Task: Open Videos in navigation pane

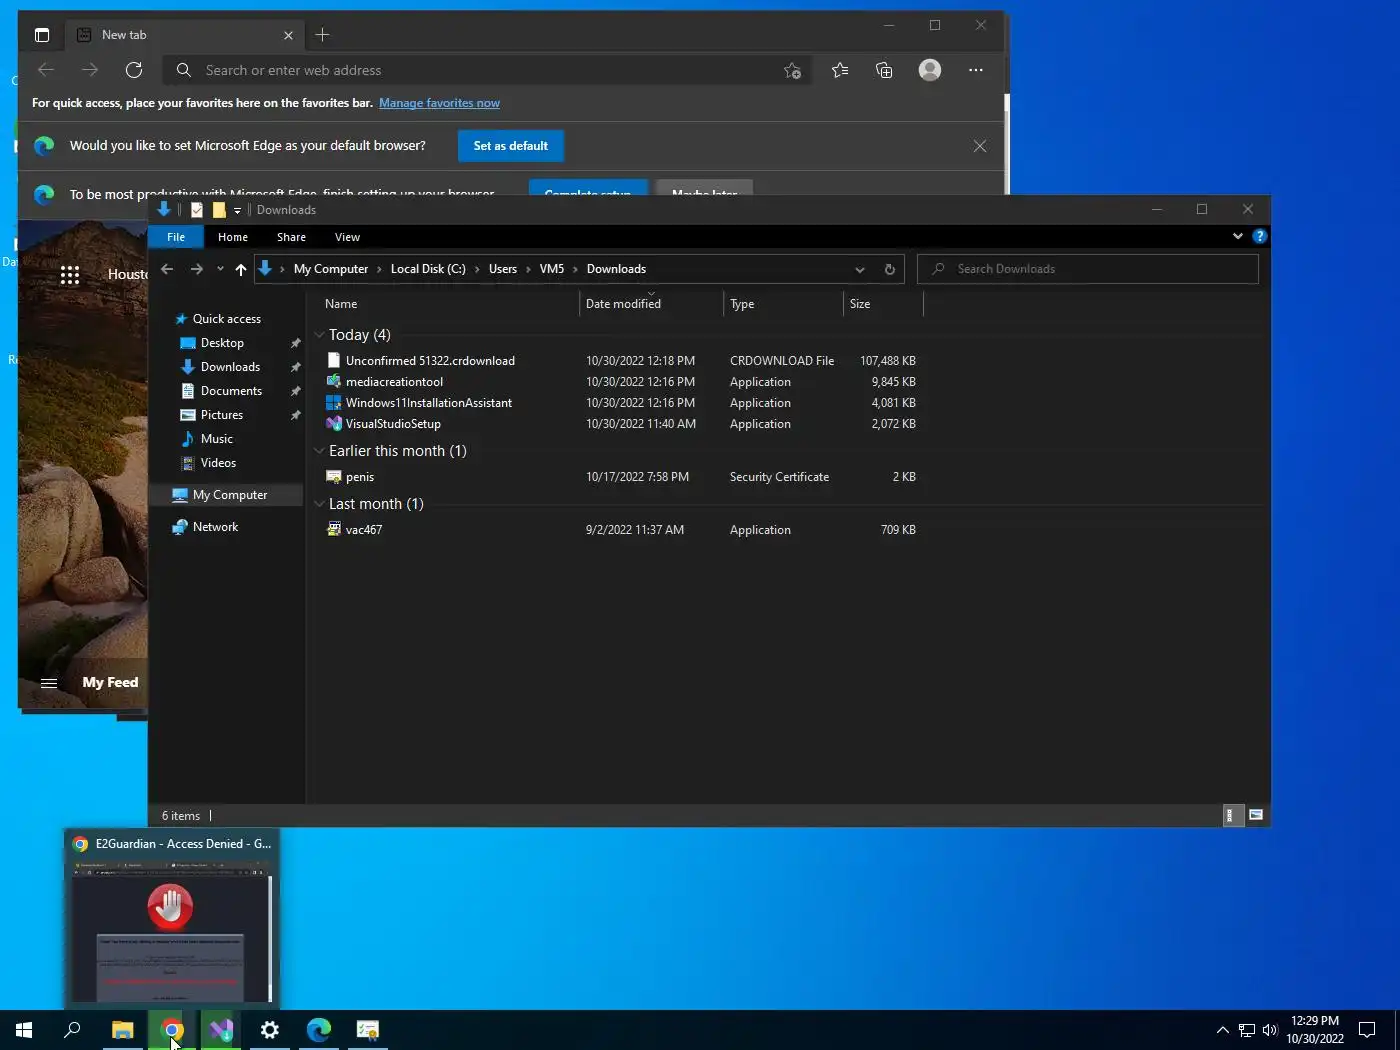Action: pyautogui.click(x=218, y=463)
